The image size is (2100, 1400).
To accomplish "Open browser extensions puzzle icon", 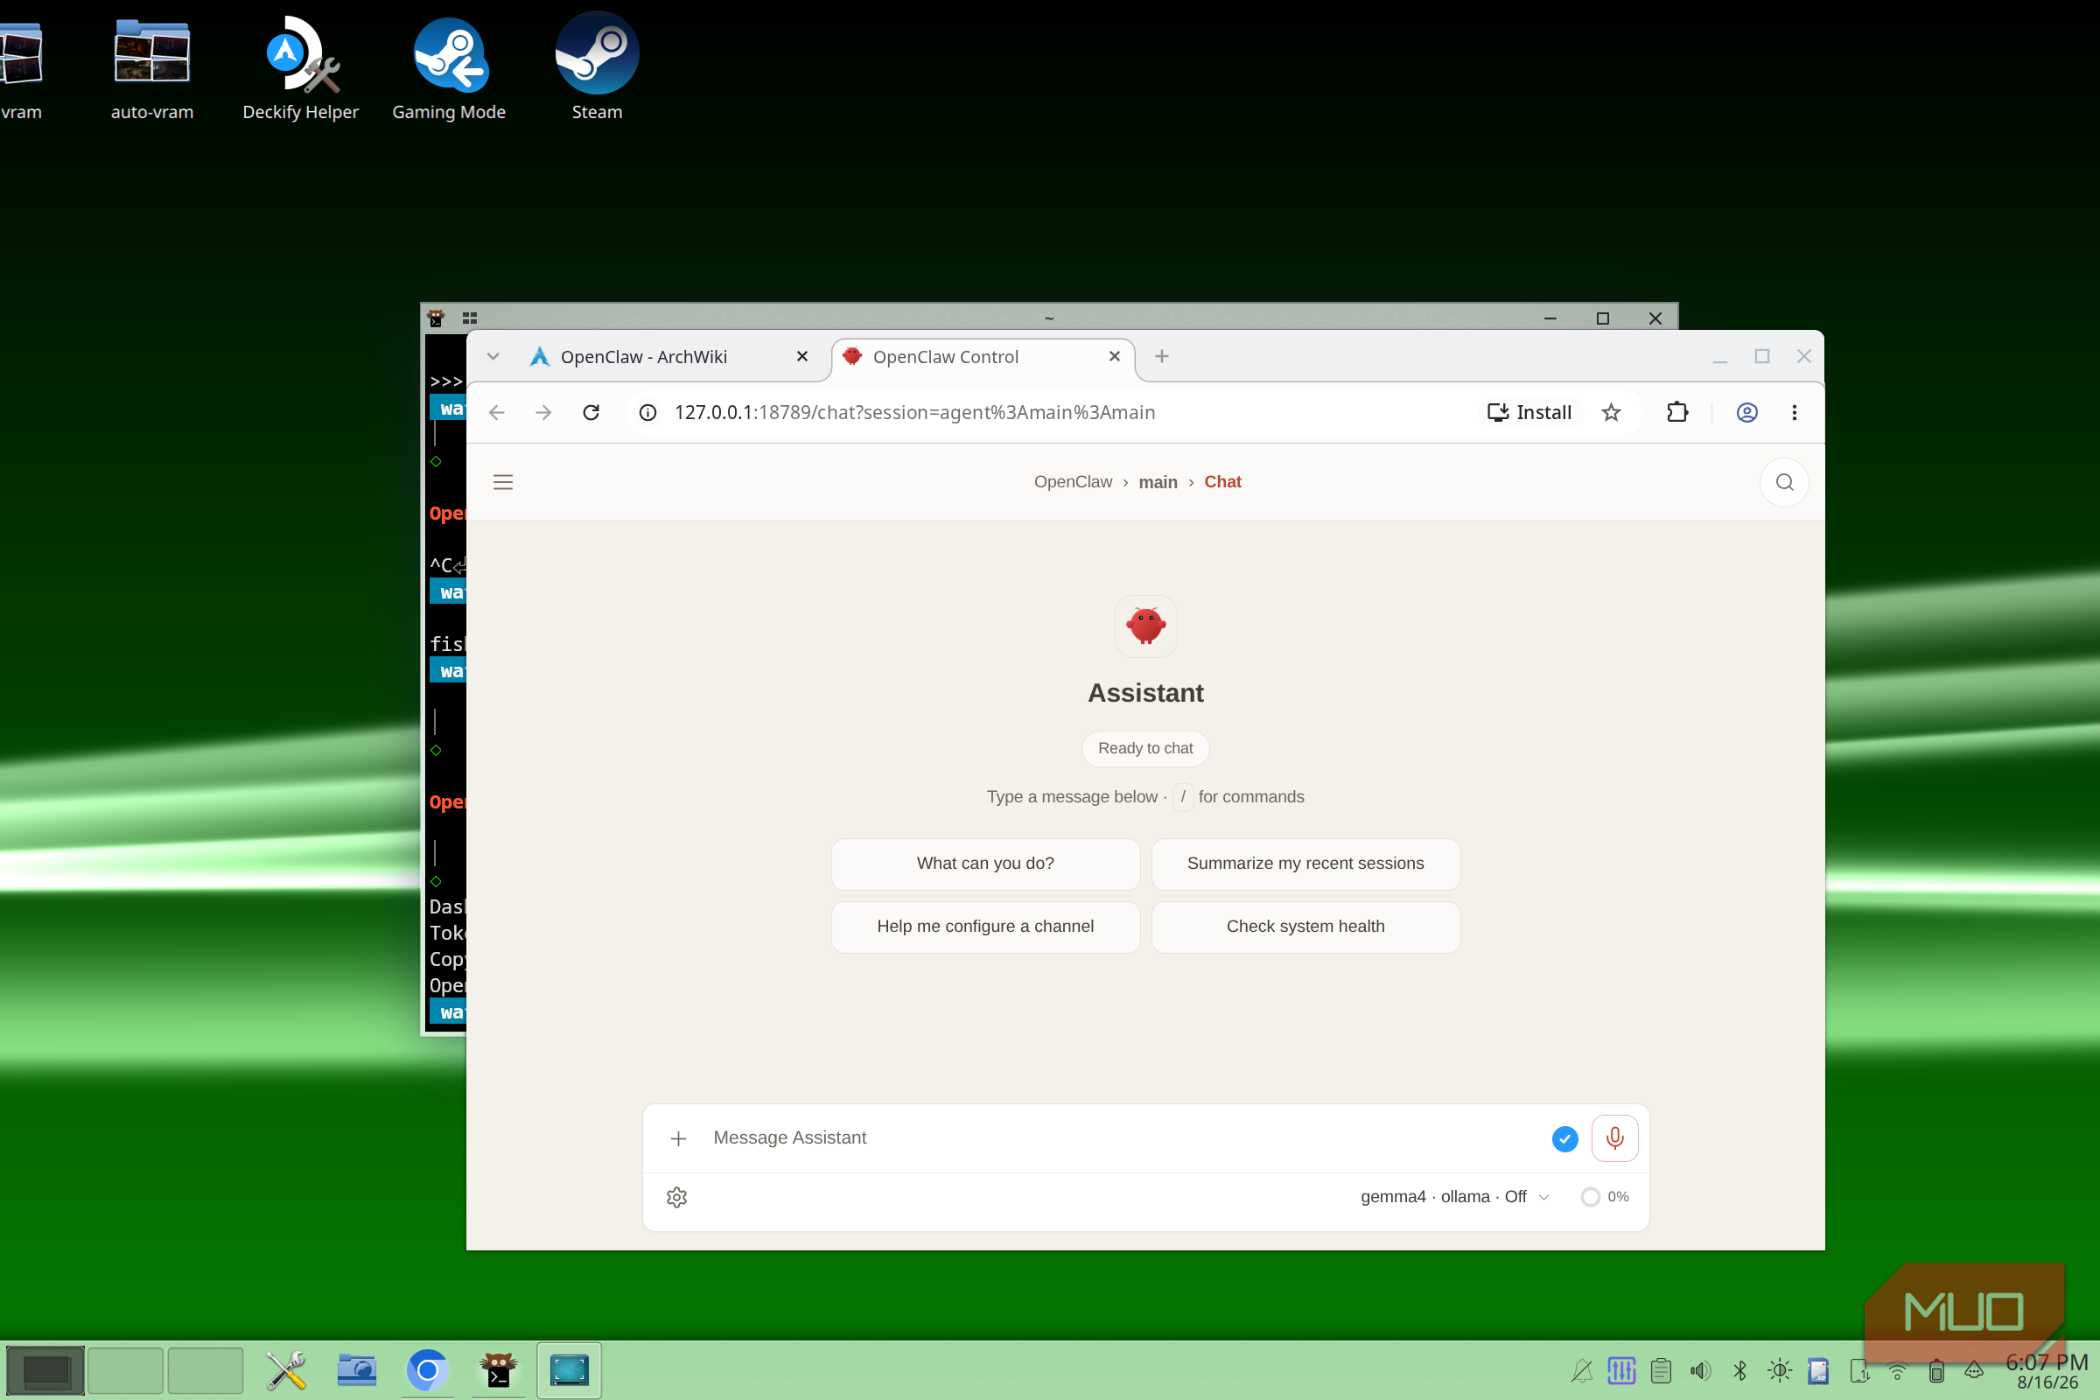I will (1677, 412).
